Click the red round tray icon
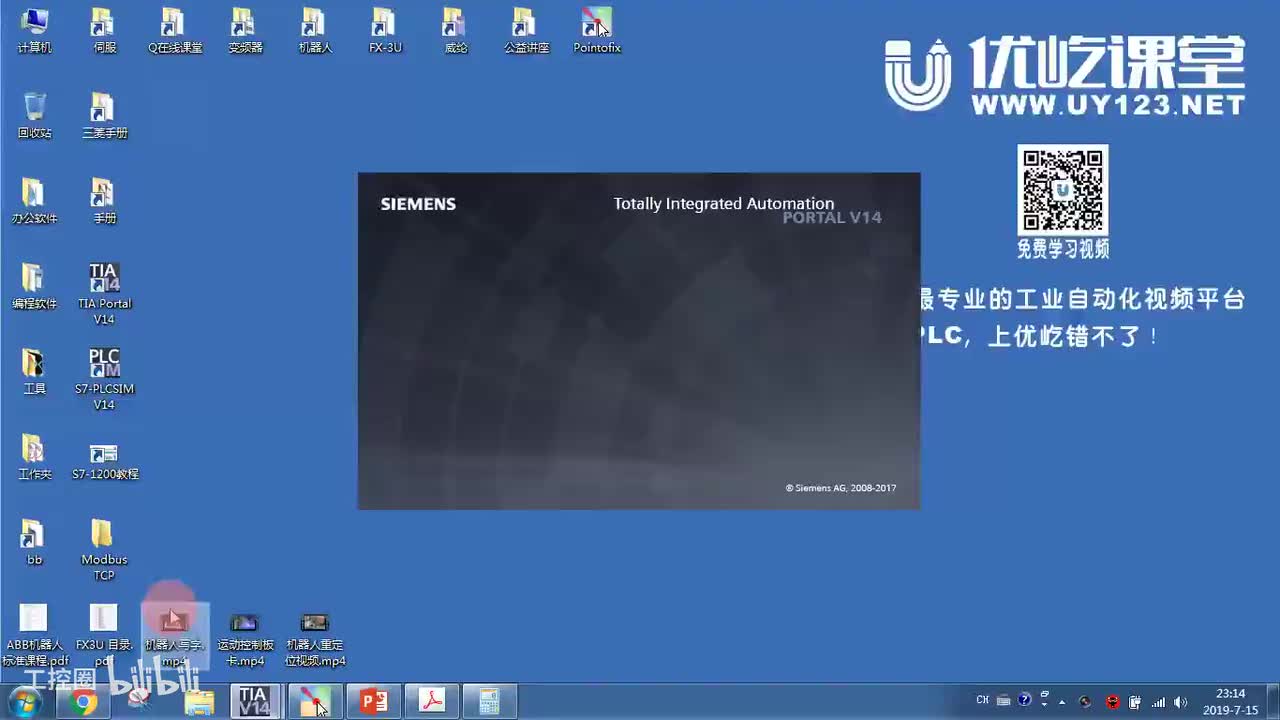The image size is (1280, 720). click(1112, 702)
